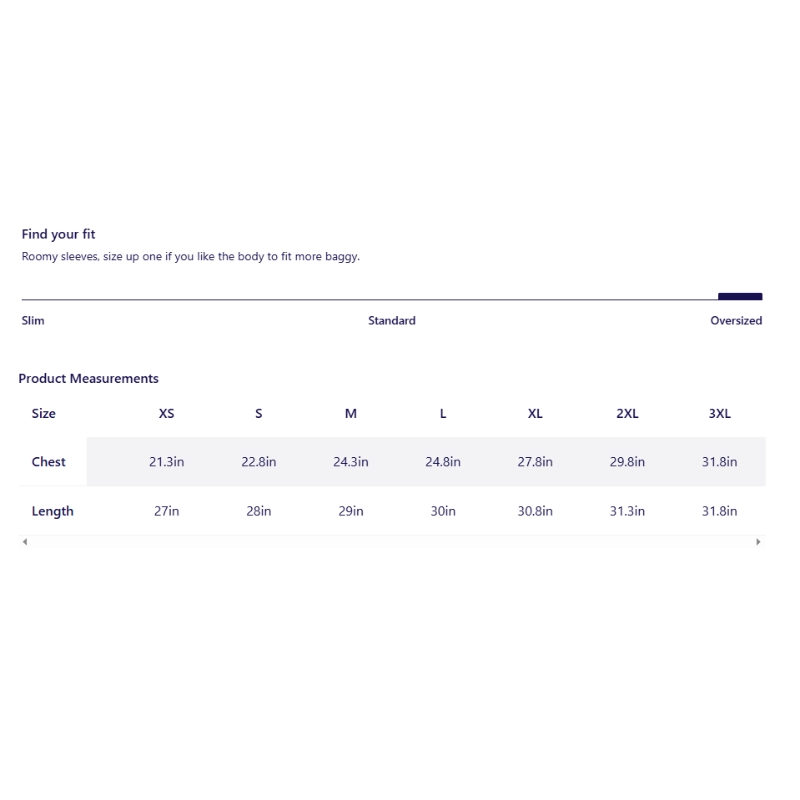Image resolution: width=800 pixels, height=800 pixels.
Task: Click the 24.3in chest value for M
Action: (351, 462)
